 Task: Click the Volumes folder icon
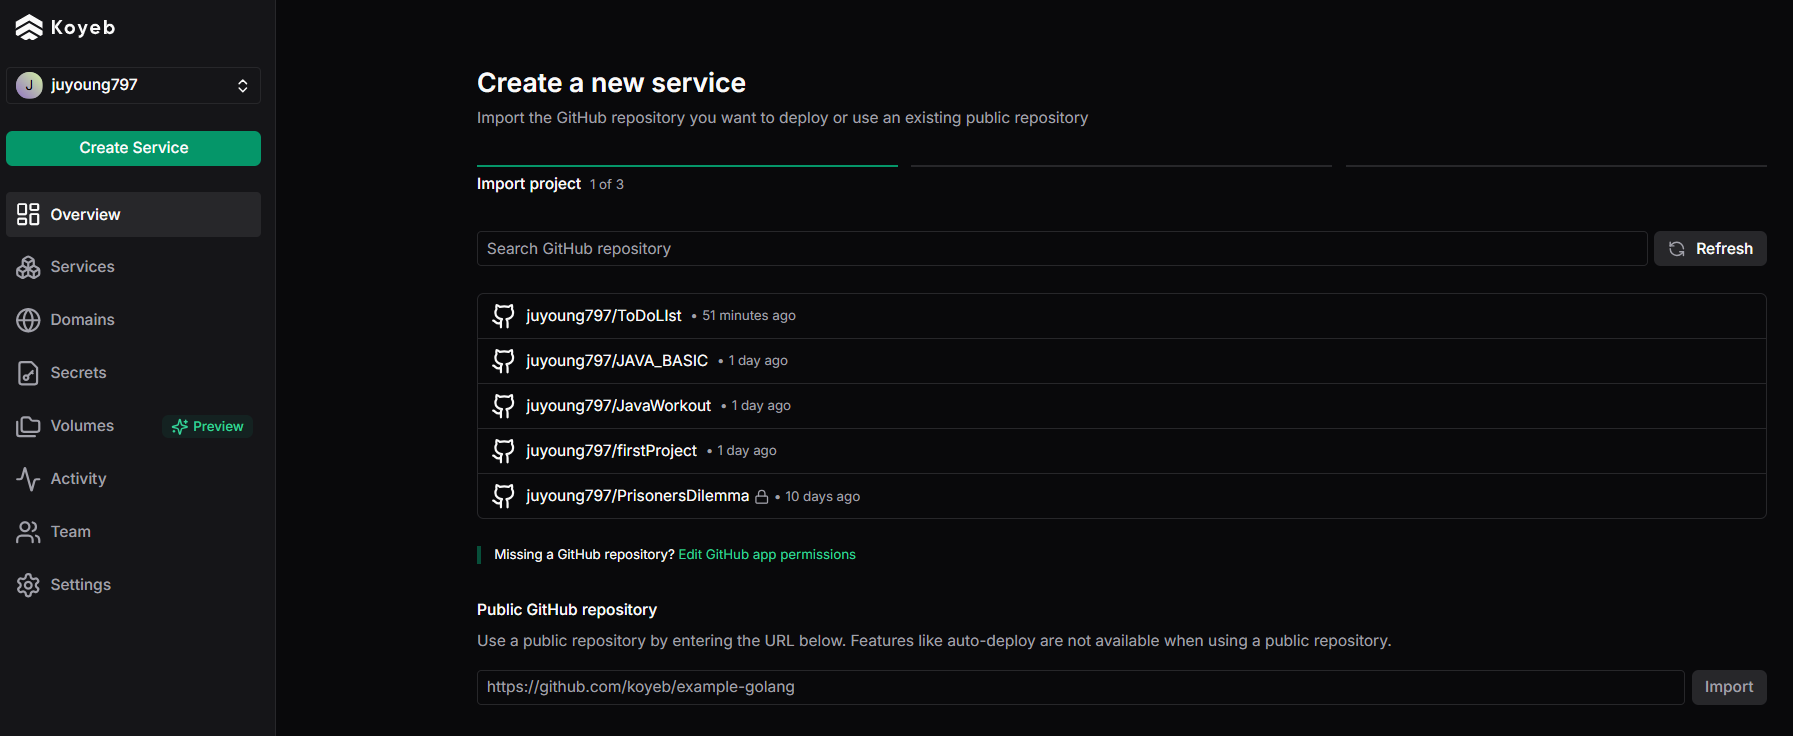pyautogui.click(x=28, y=426)
